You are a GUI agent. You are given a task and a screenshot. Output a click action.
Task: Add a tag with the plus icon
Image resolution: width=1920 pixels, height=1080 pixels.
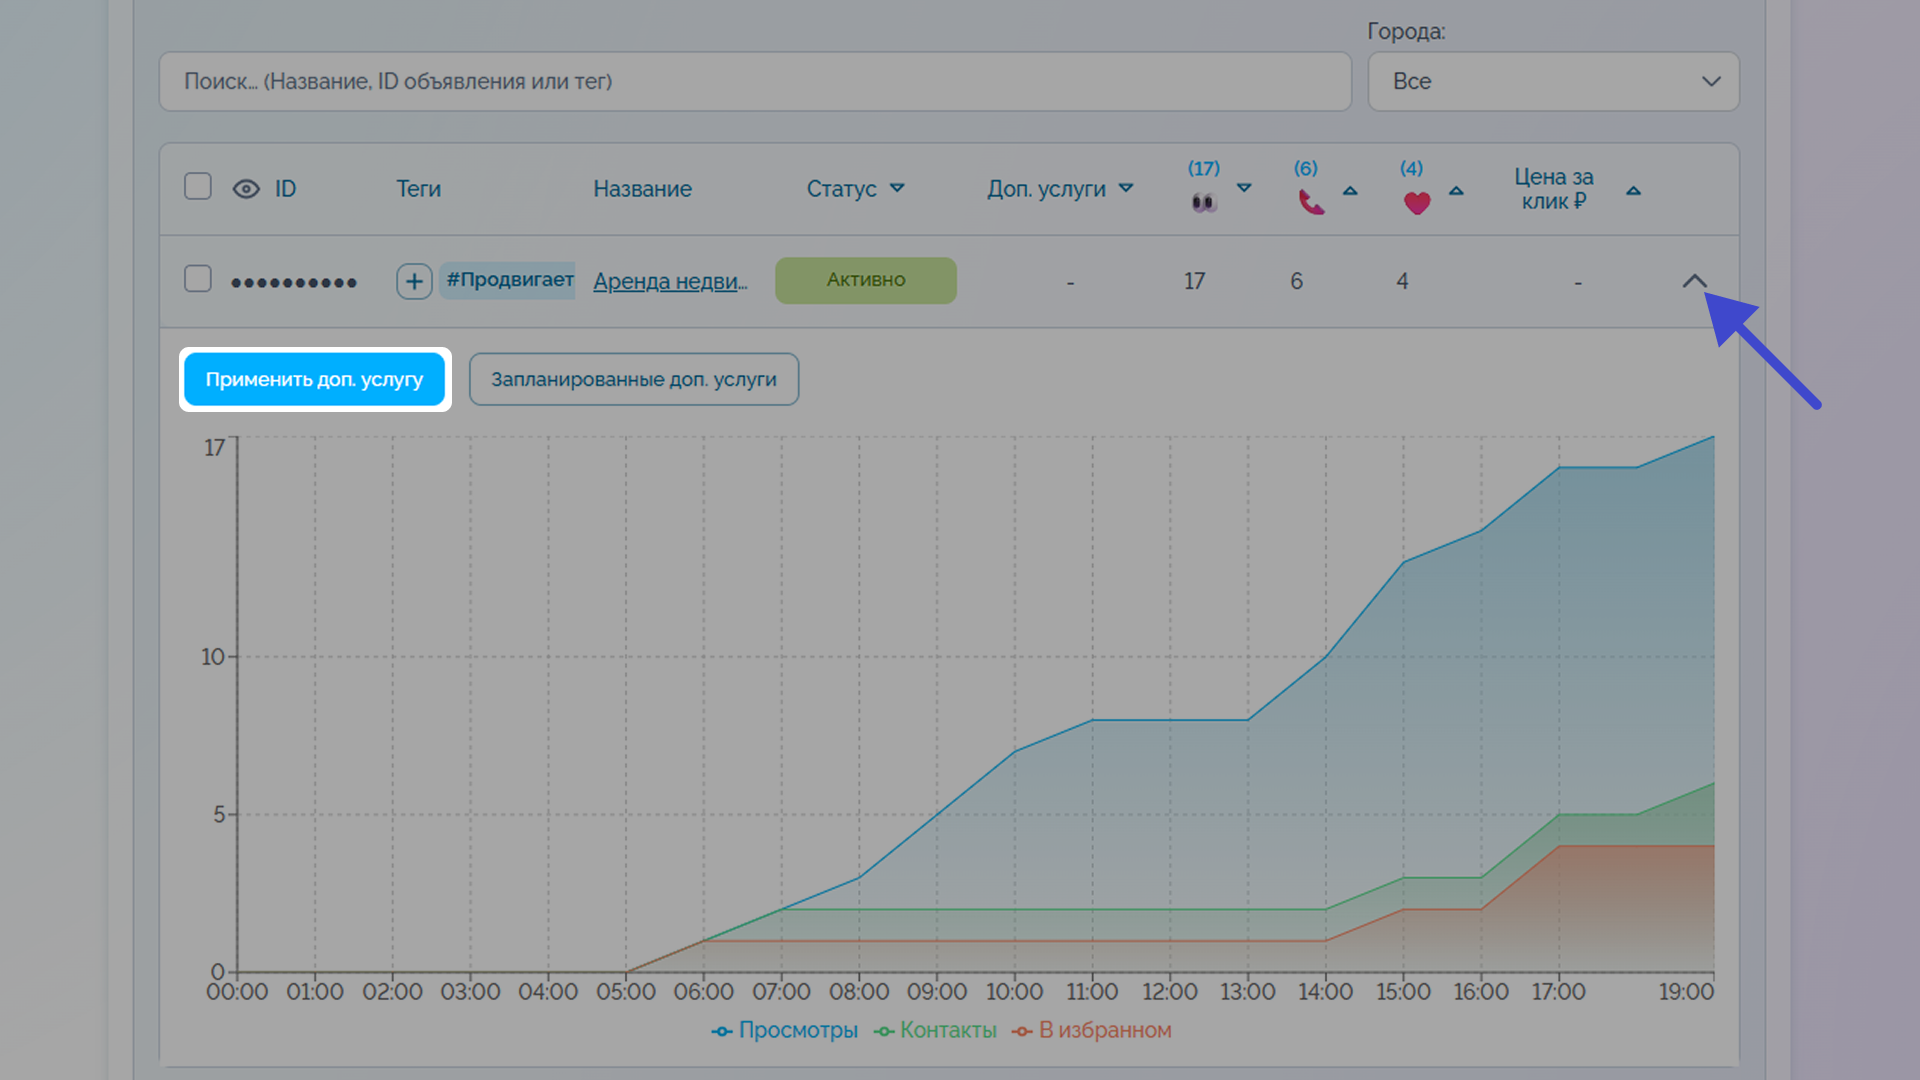click(x=414, y=281)
